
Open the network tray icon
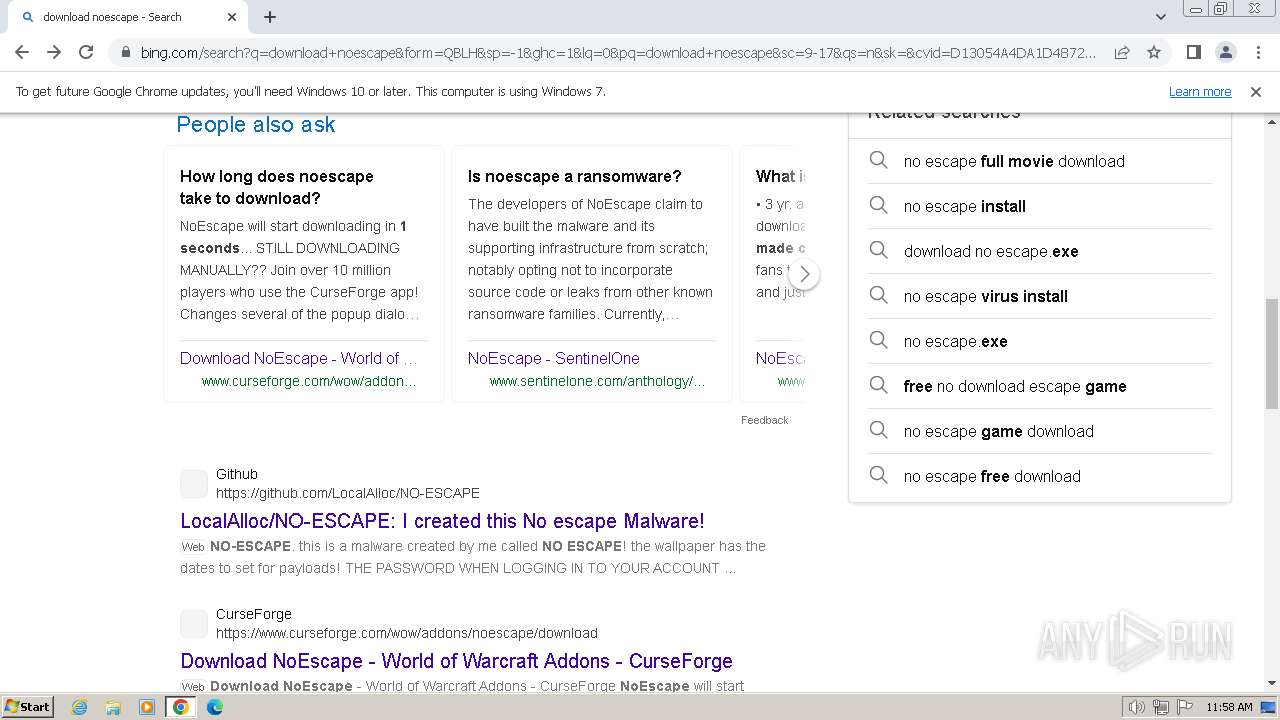(x=1160, y=707)
